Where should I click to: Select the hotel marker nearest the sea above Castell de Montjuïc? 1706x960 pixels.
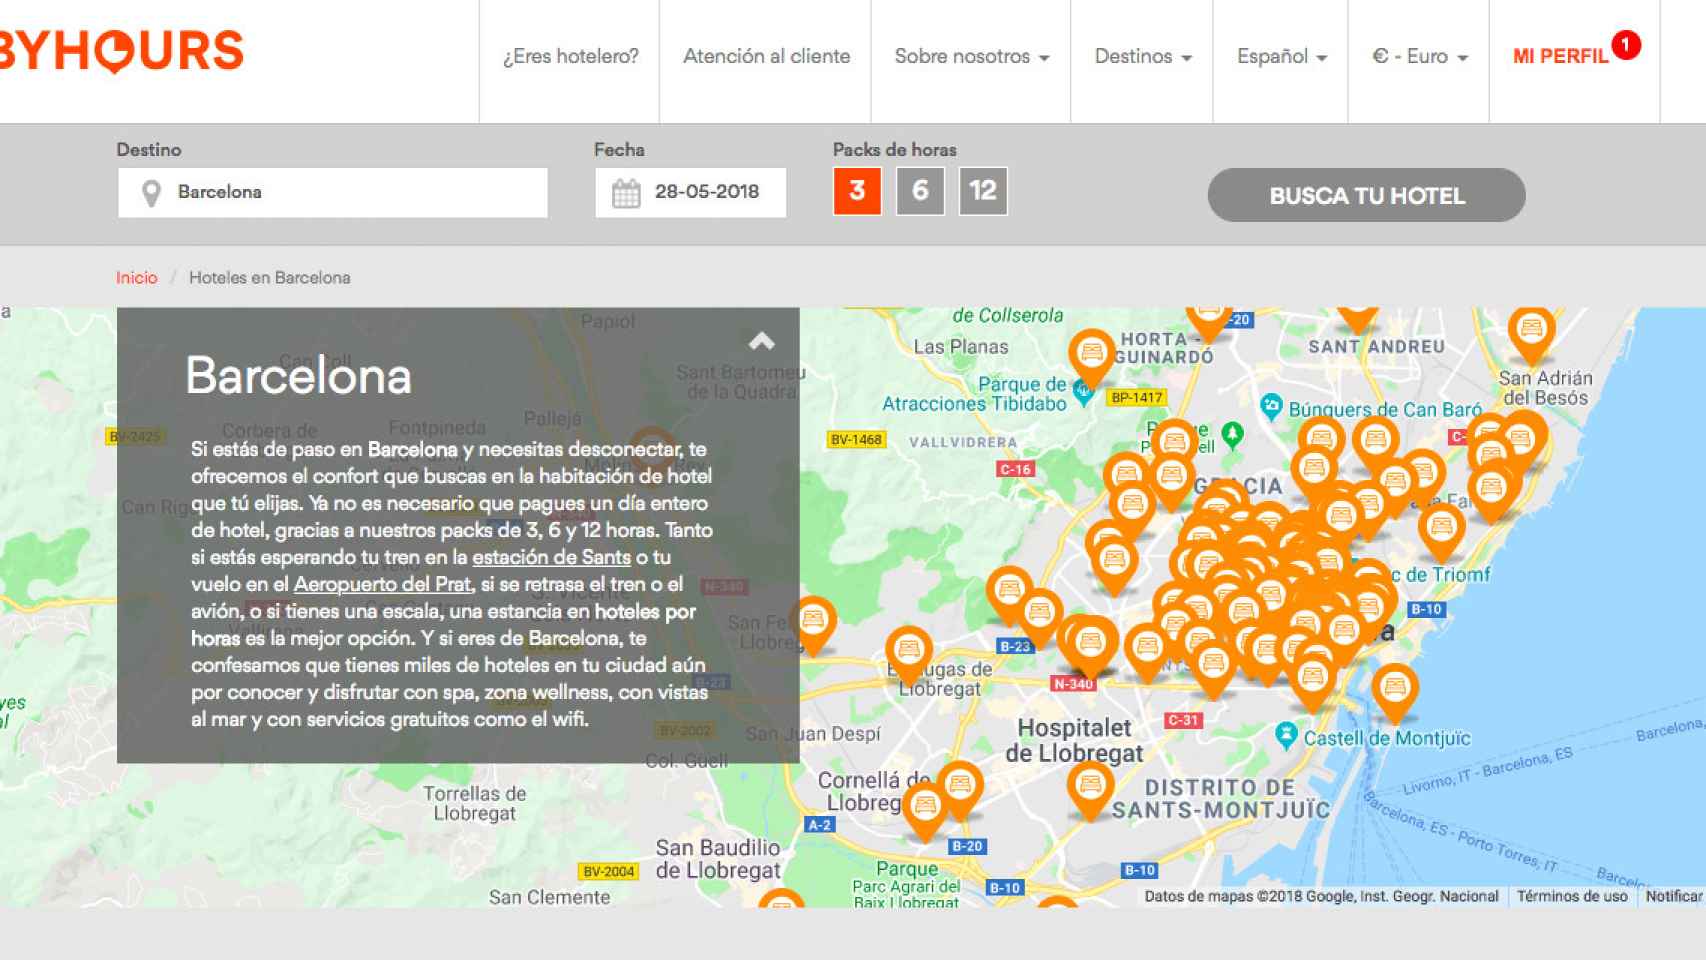point(1394,692)
